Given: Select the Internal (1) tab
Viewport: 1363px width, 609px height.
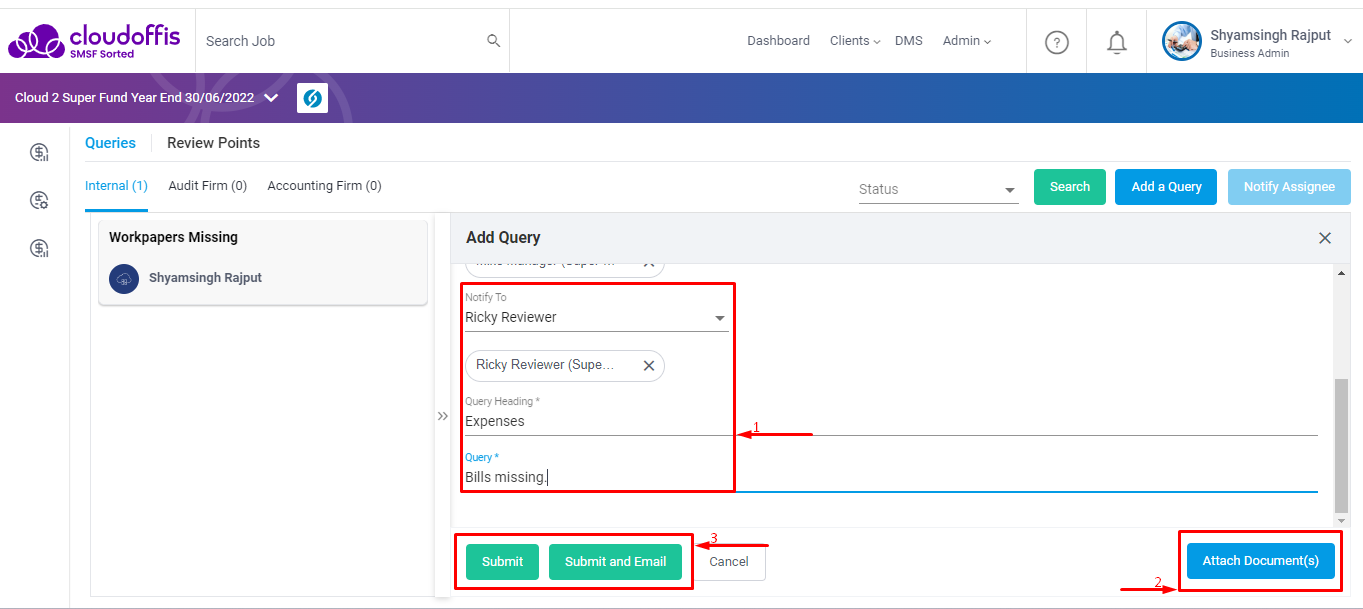Looking at the screenshot, I should pyautogui.click(x=116, y=186).
